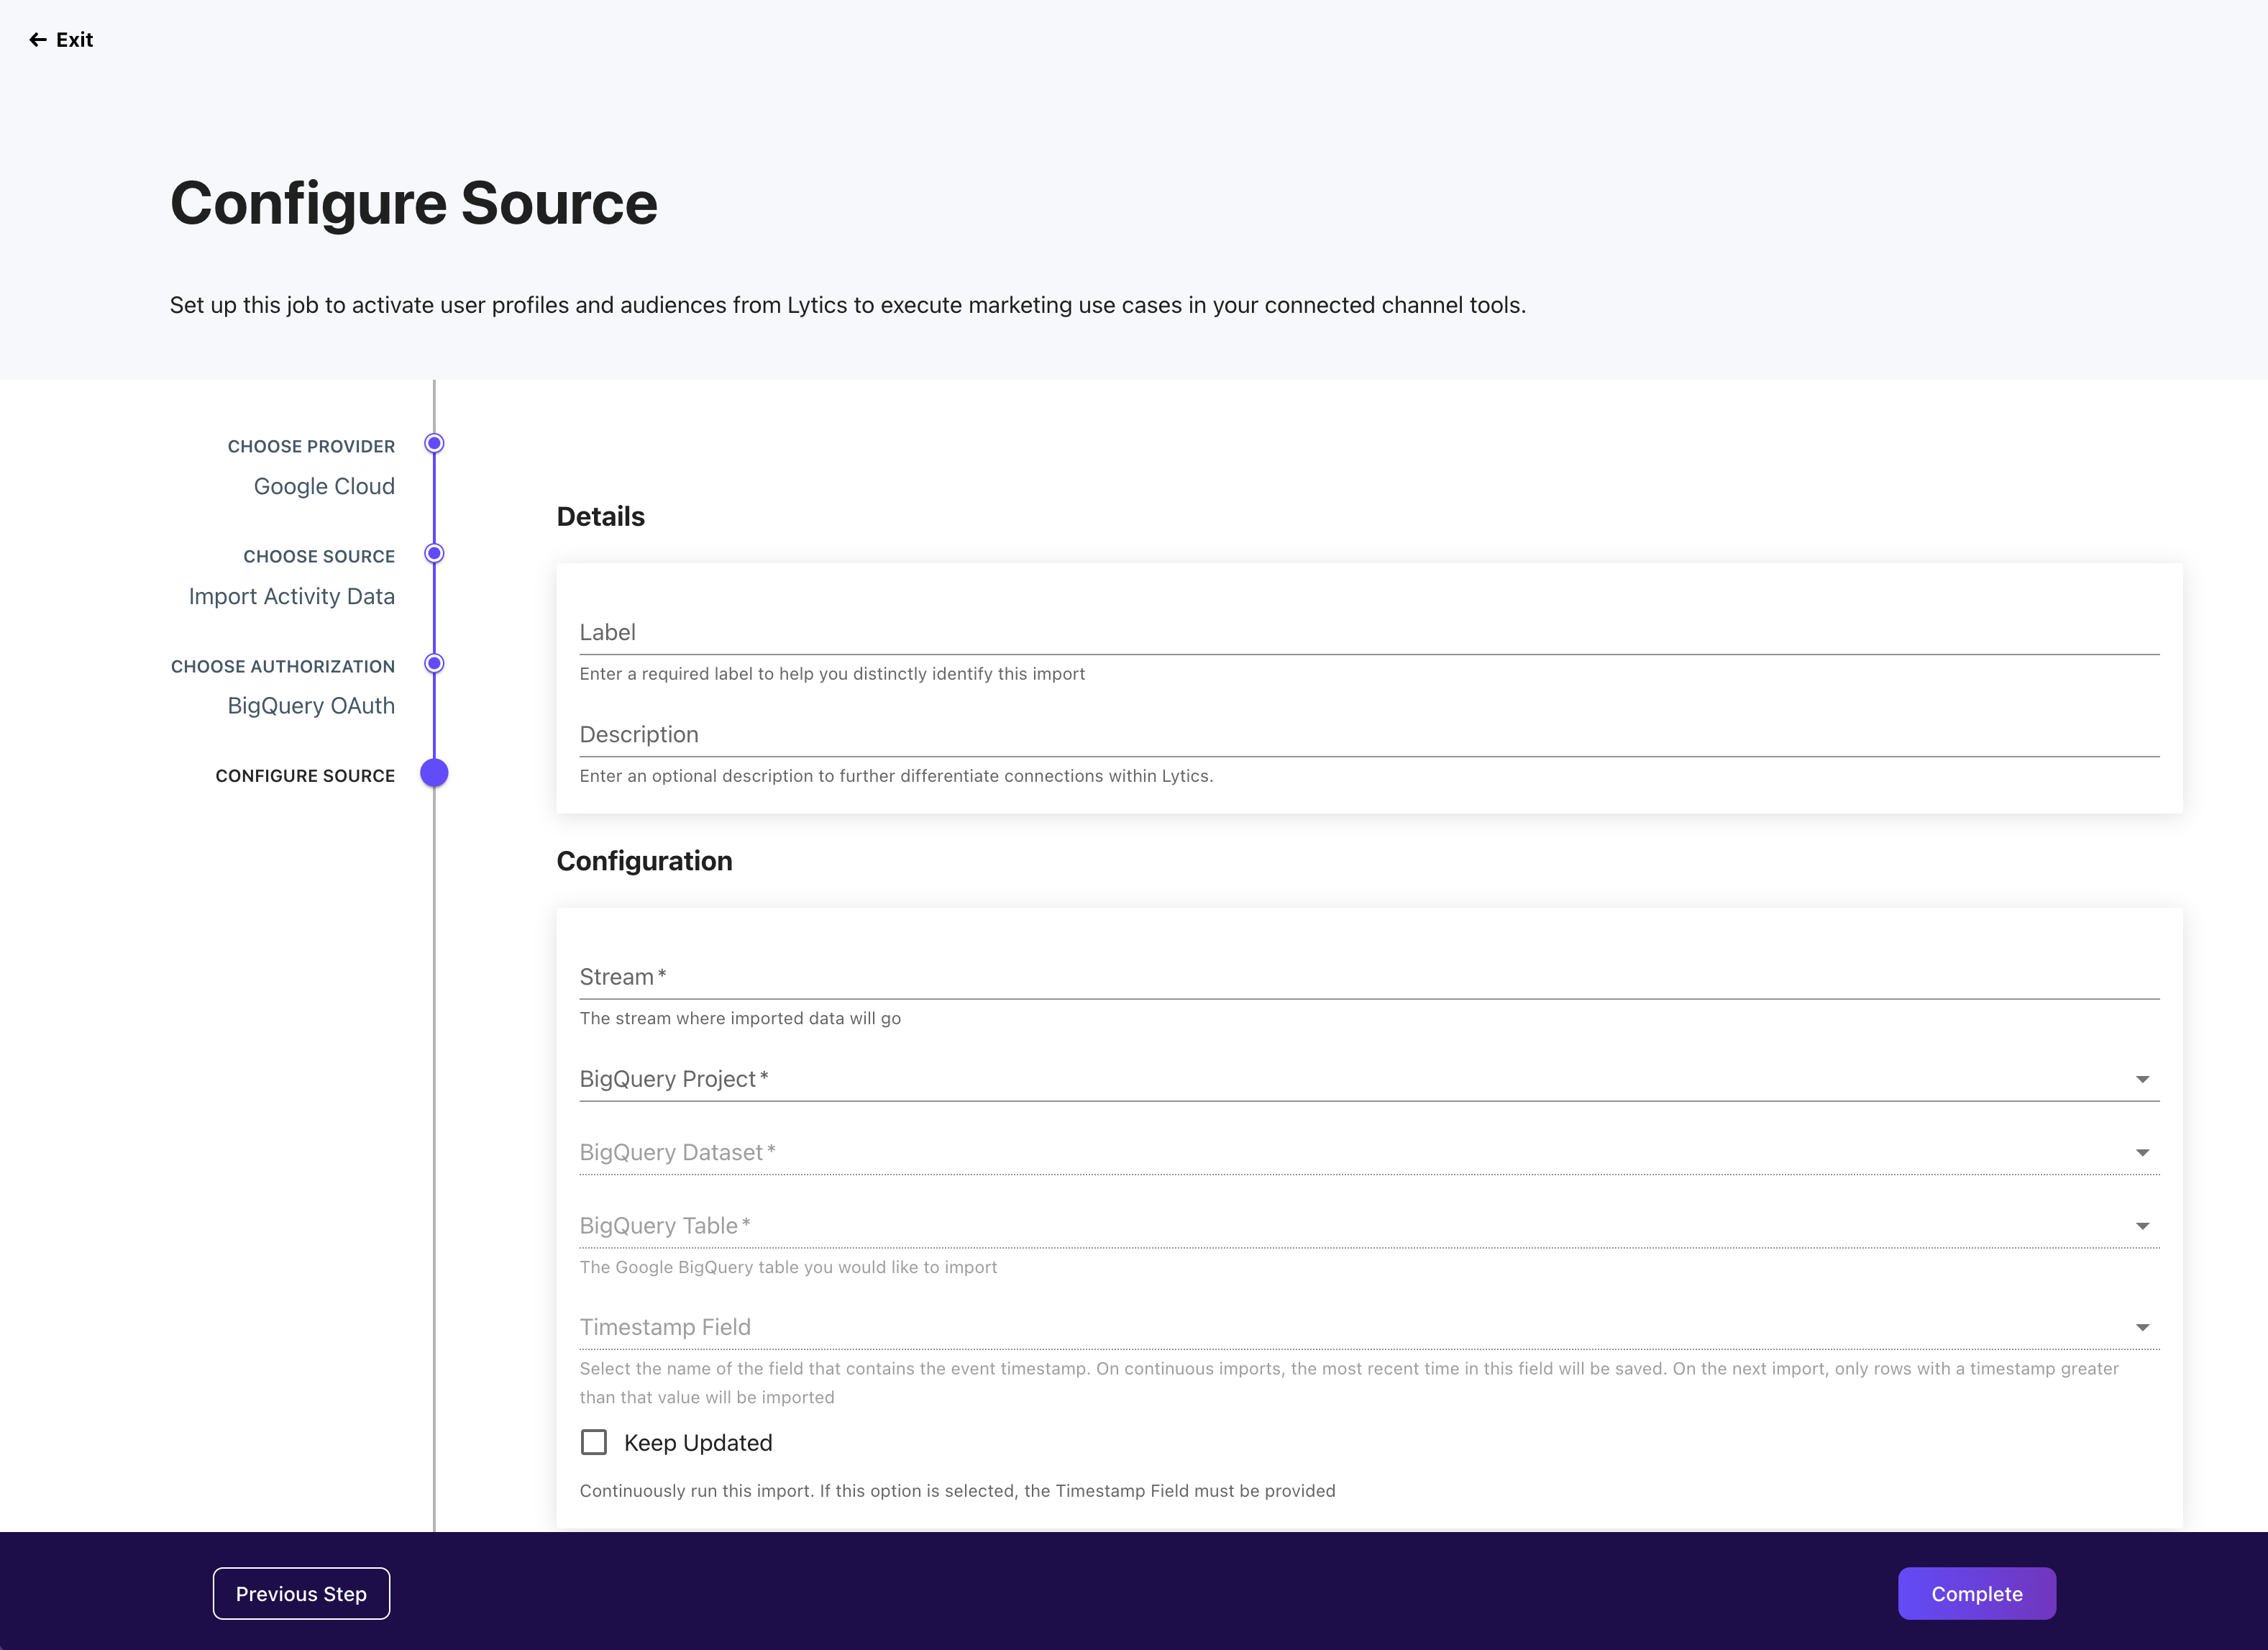Focus the Label input field
This screenshot has width=2268, height=1650.
[x=1368, y=632]
